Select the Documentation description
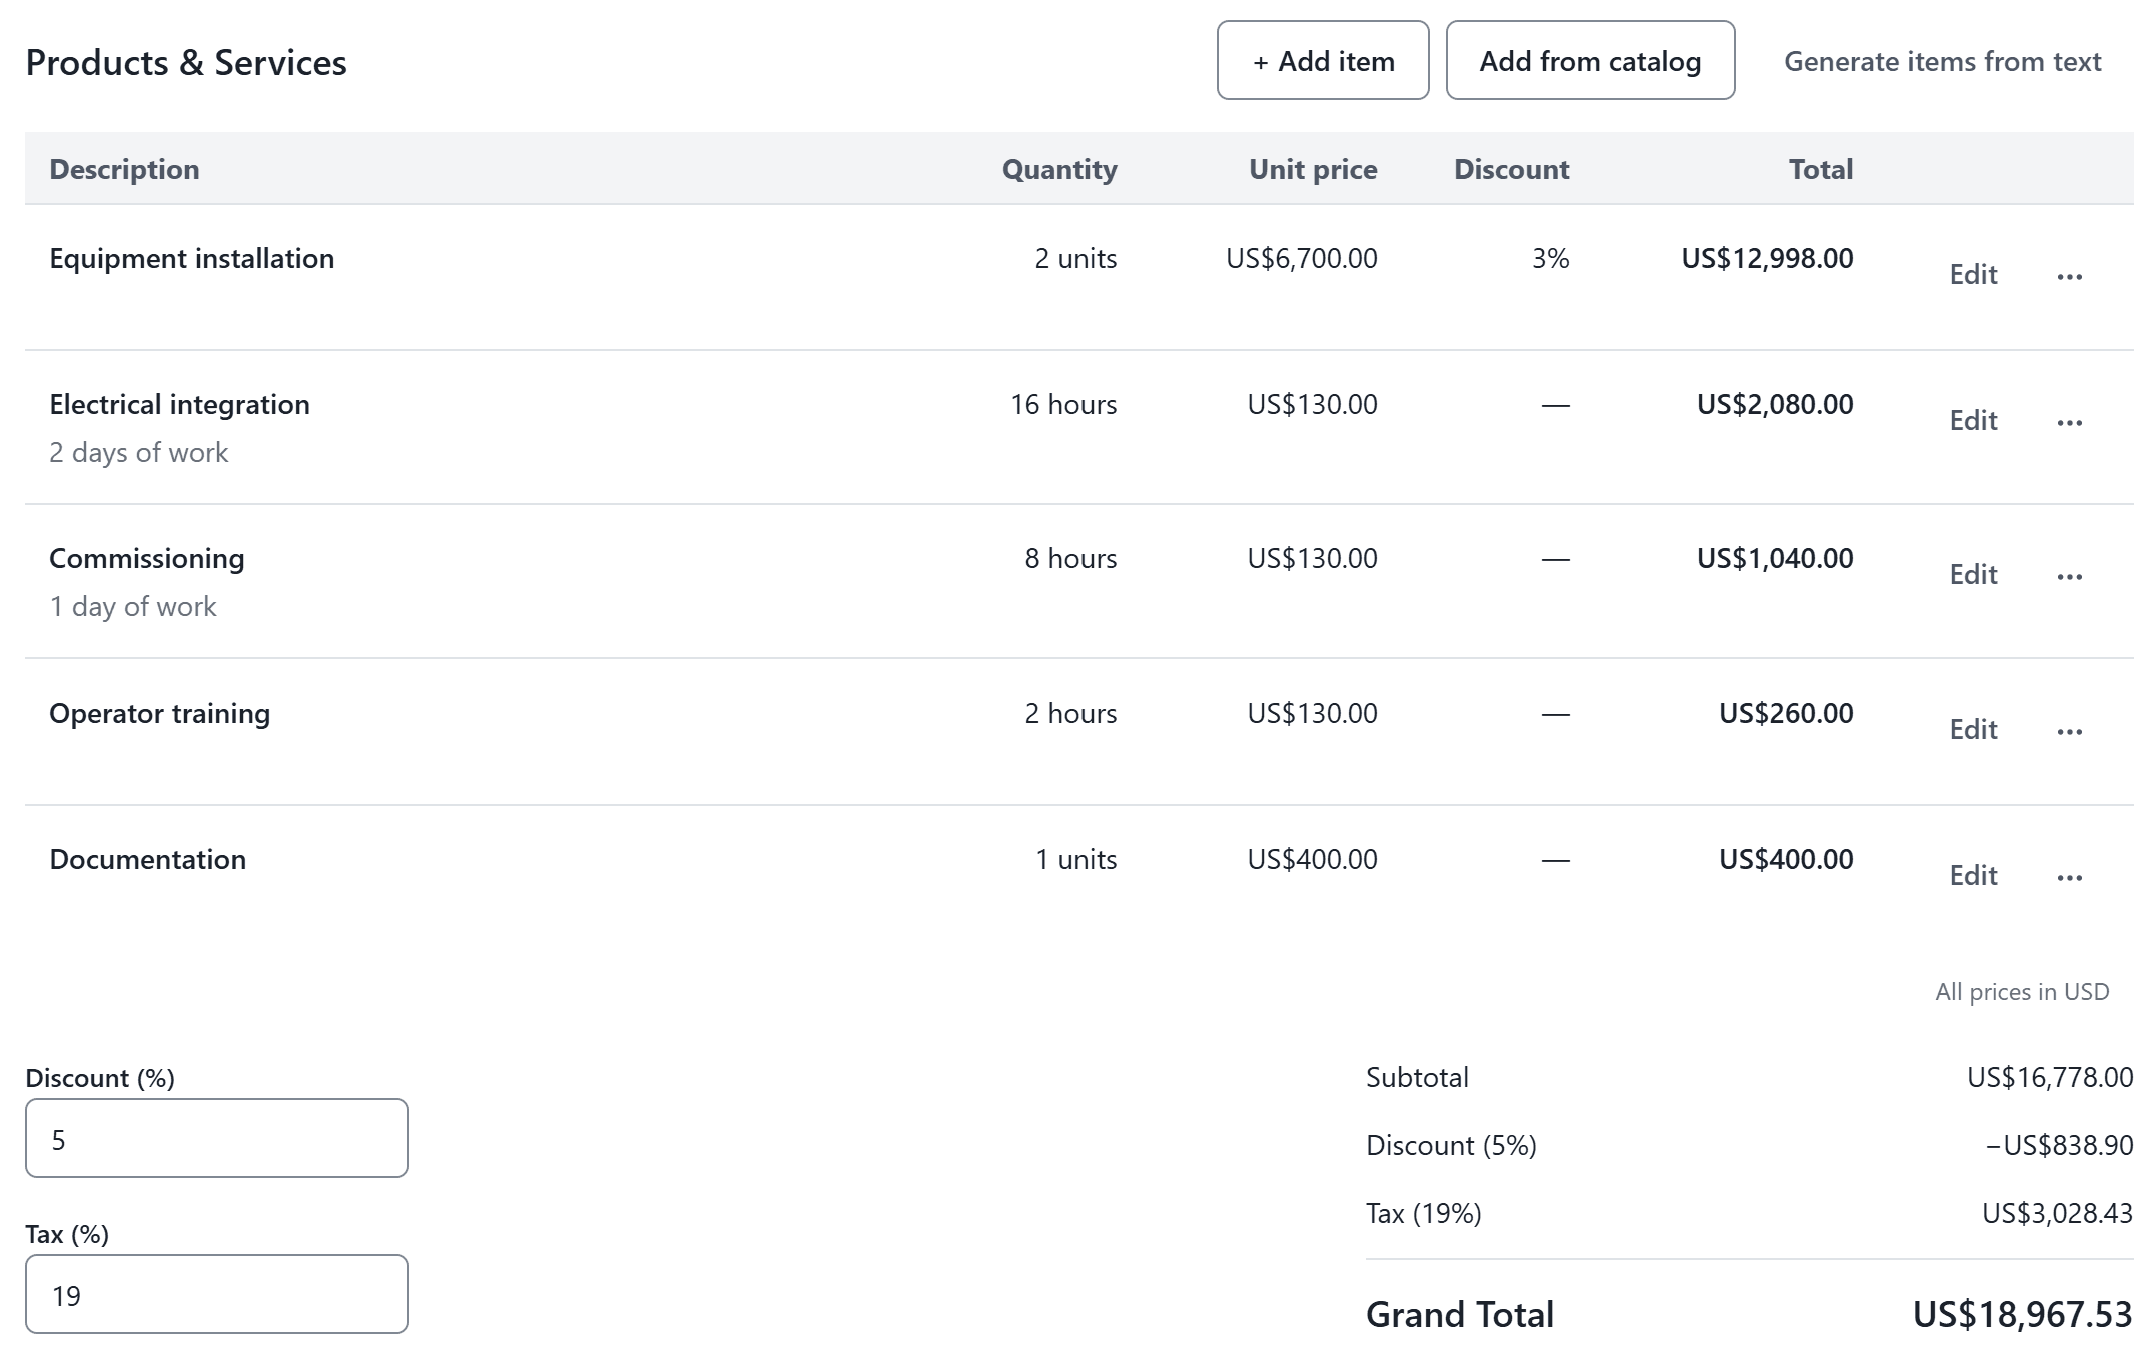2156x1356 pixels. [148, 860]
